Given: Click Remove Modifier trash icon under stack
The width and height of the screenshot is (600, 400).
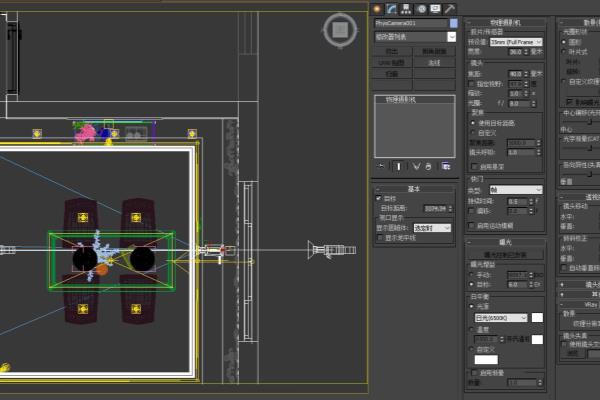Looking at the screenshot, I should point(428,167).
